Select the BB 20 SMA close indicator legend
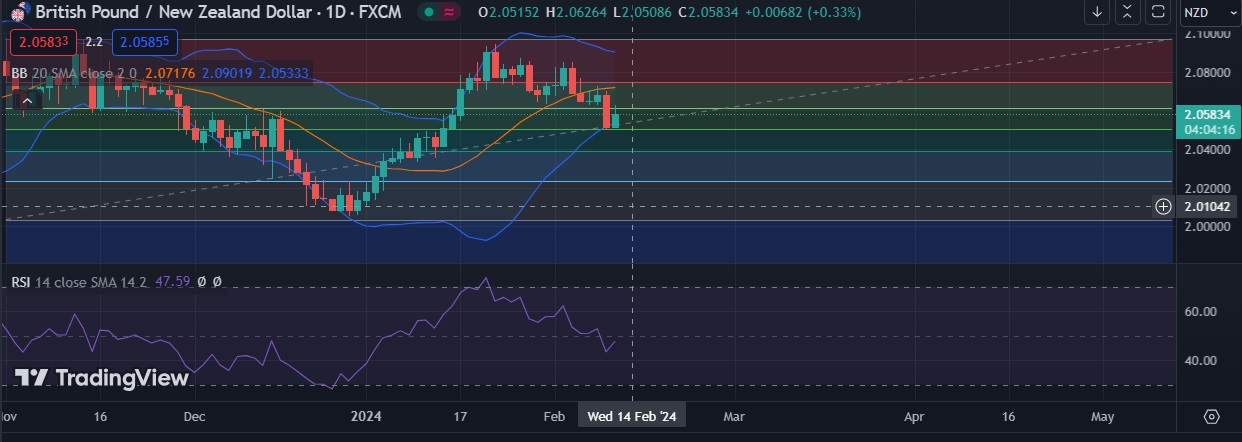1242x442 pixels. 76,73
